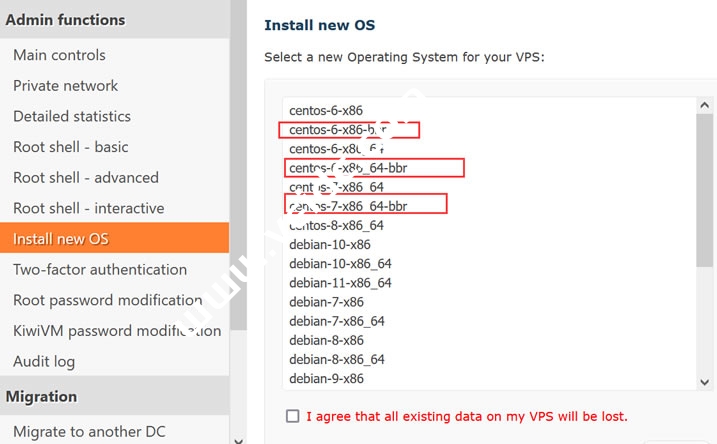This screenshot has height=444, width=717.
Task: Launch Root shell - interactive
Action: (88, 208)
